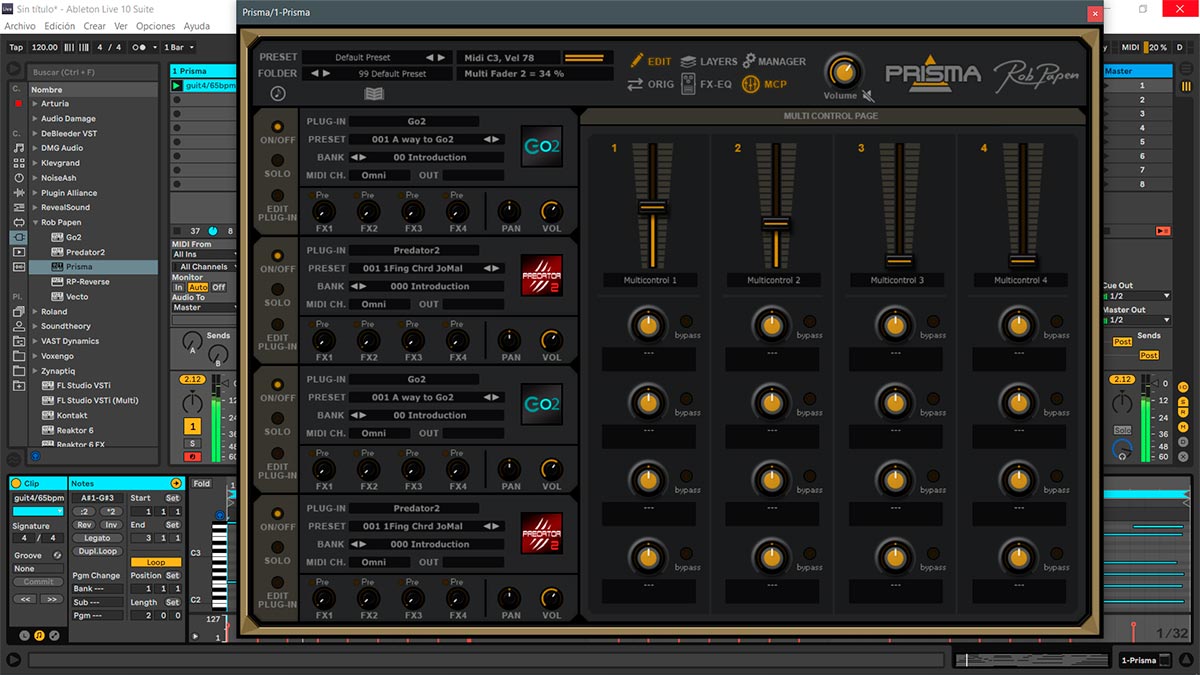Image resolution: width=1200 pixels, height=675 pixels.
Task: Open the 'All Channels' dropdown
Action: [204, 267]
